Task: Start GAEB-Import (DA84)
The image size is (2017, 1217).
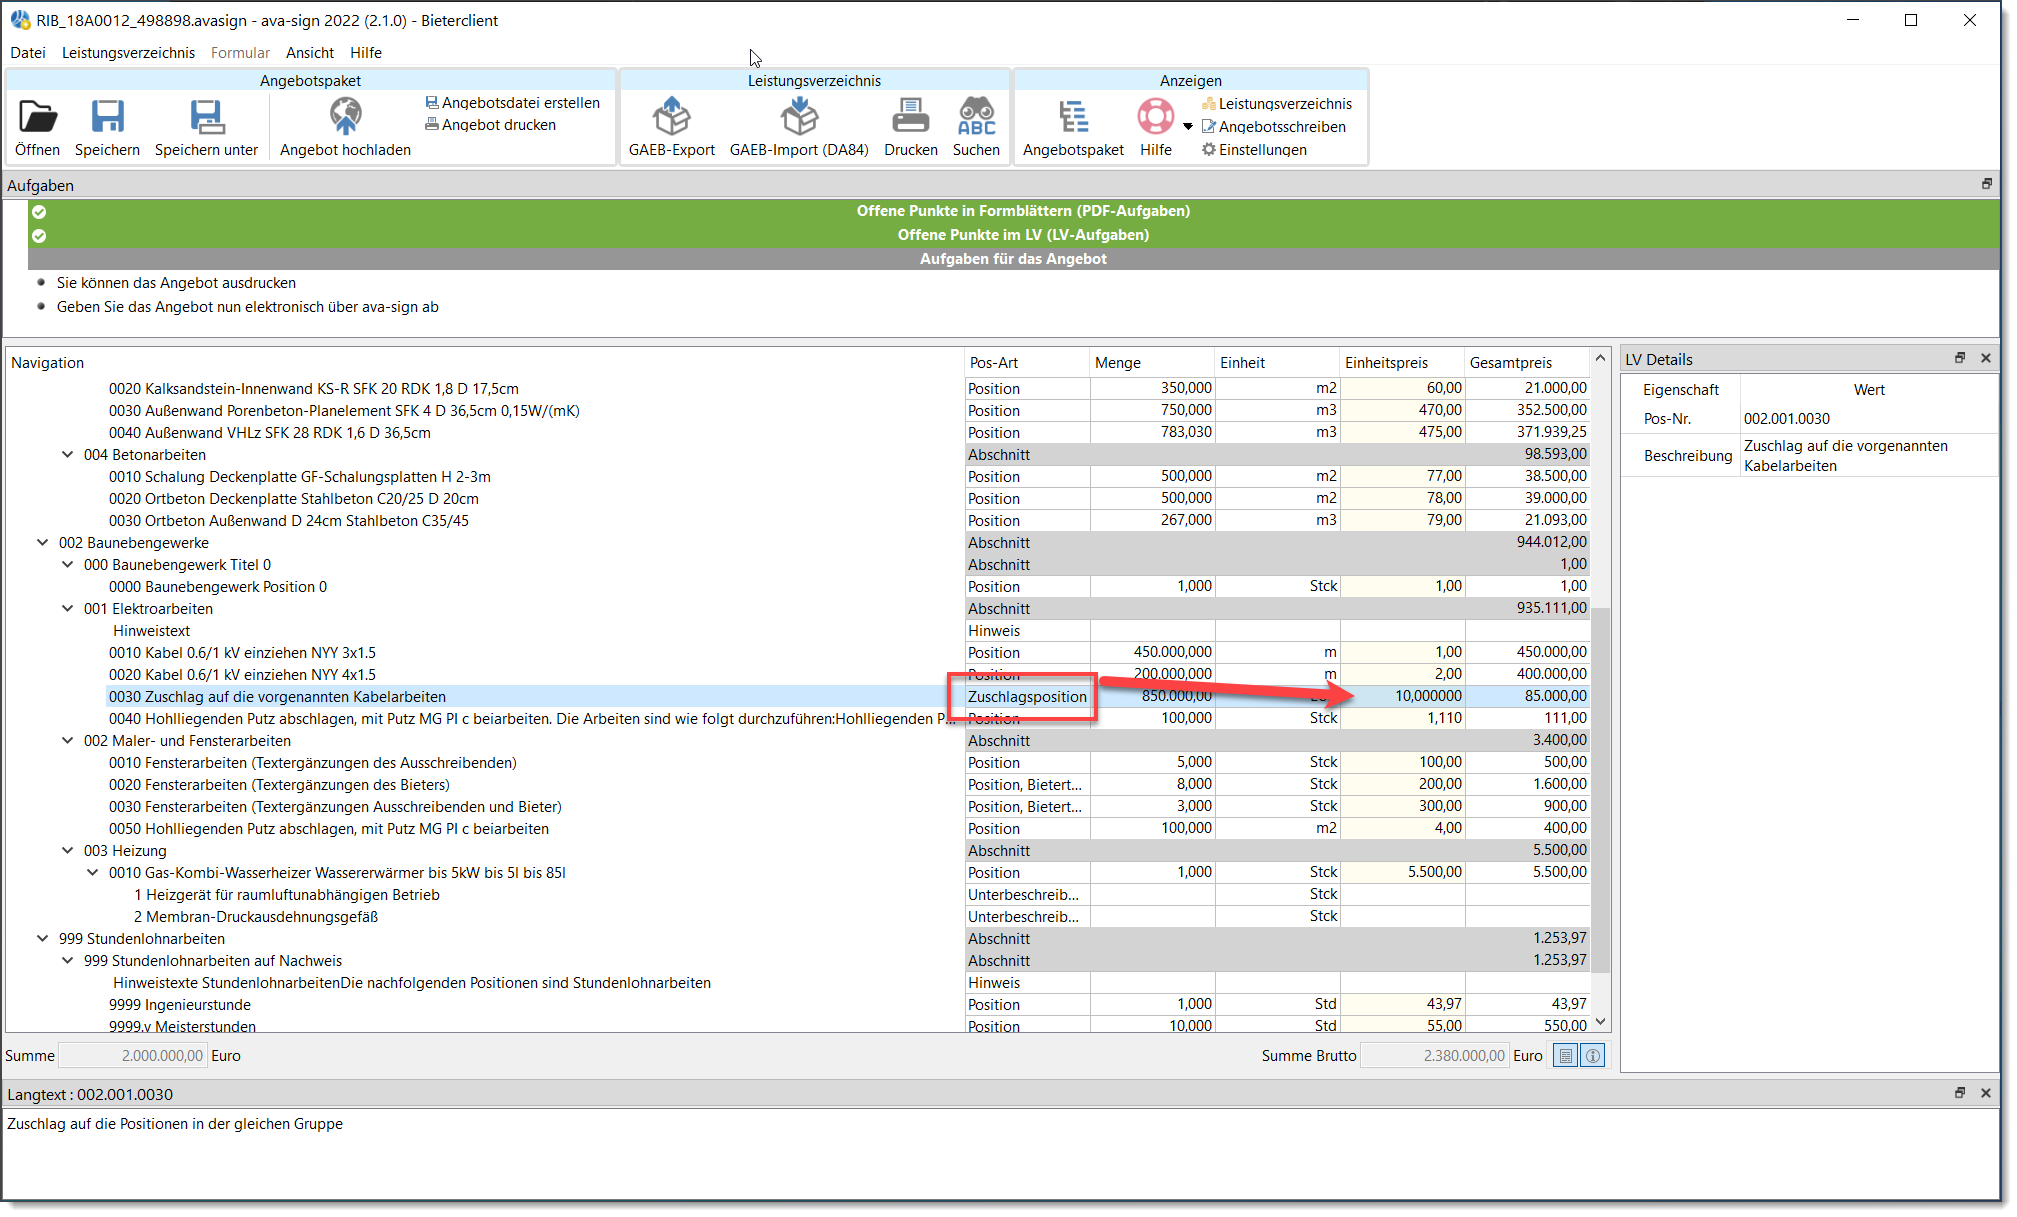Action: coord(799,128)
